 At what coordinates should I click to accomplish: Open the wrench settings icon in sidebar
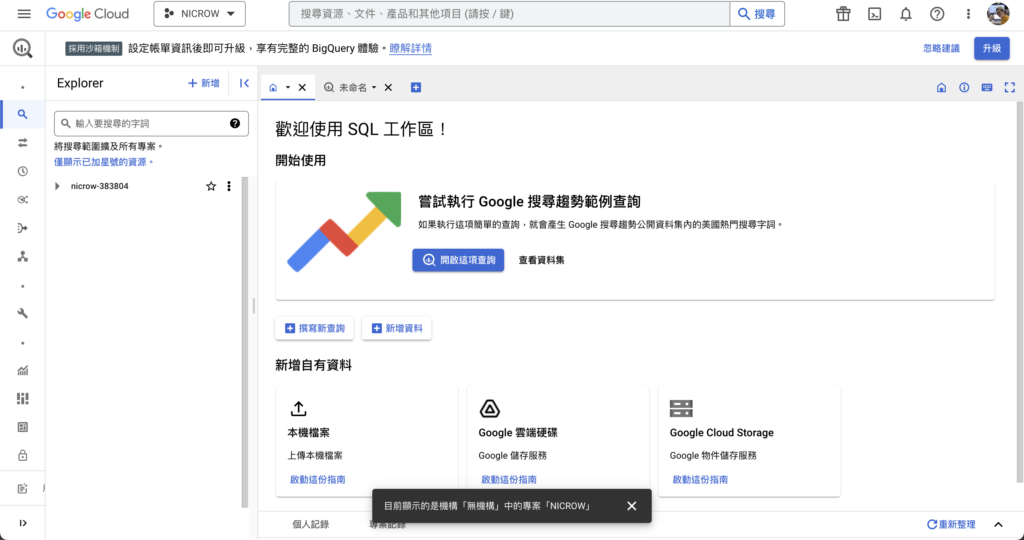23,313
